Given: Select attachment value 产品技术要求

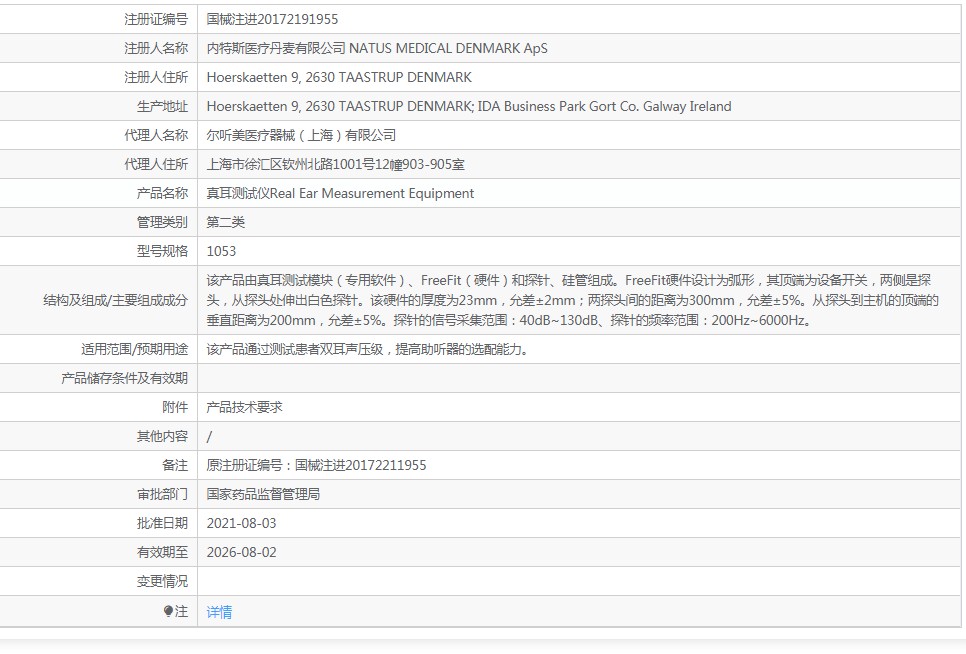Looking at the screenshot, I should point(244,407).
